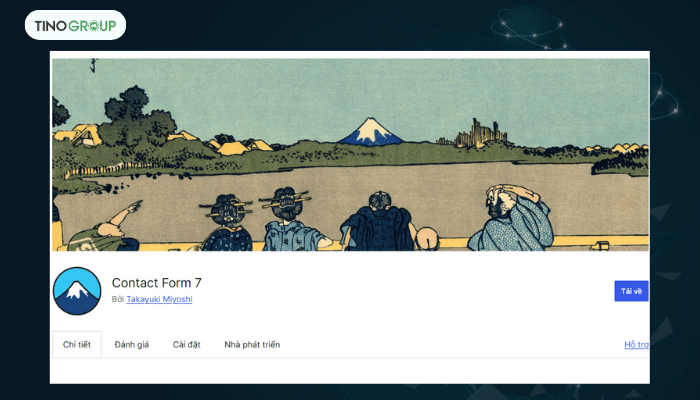Viewport: 700px width, 400px height.
Task: Click Mount Fuji in the banner artwork
Action: [371, 131]
